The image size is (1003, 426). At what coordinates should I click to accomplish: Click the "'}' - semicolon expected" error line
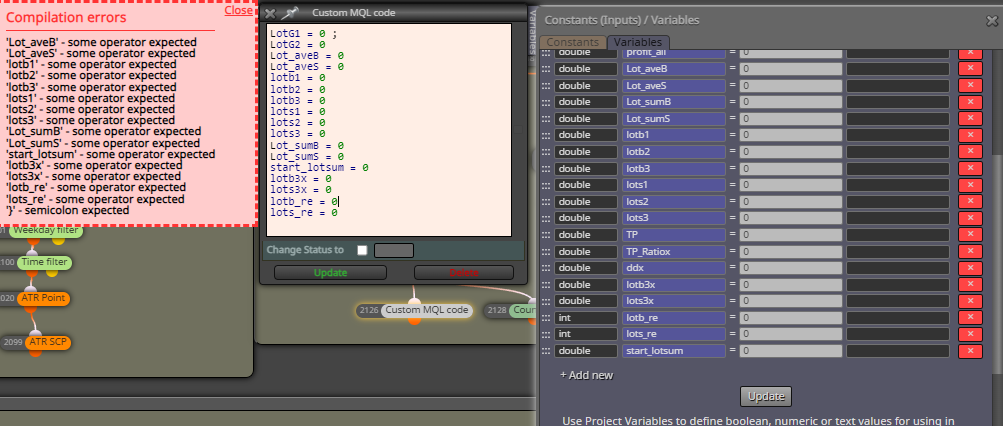click(x=68, y=210)
